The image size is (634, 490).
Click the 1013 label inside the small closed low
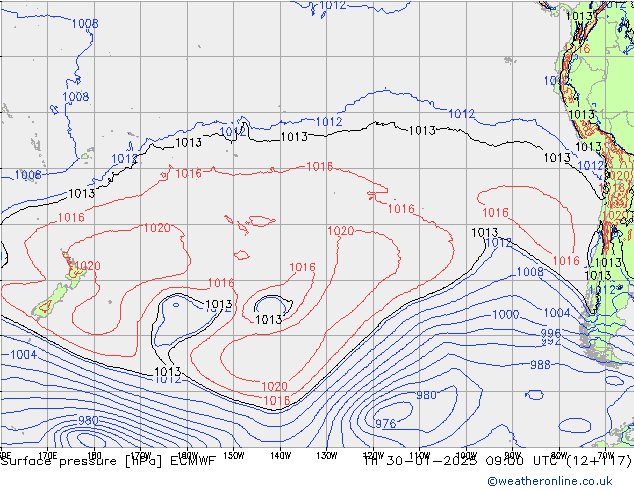point(268,319)
